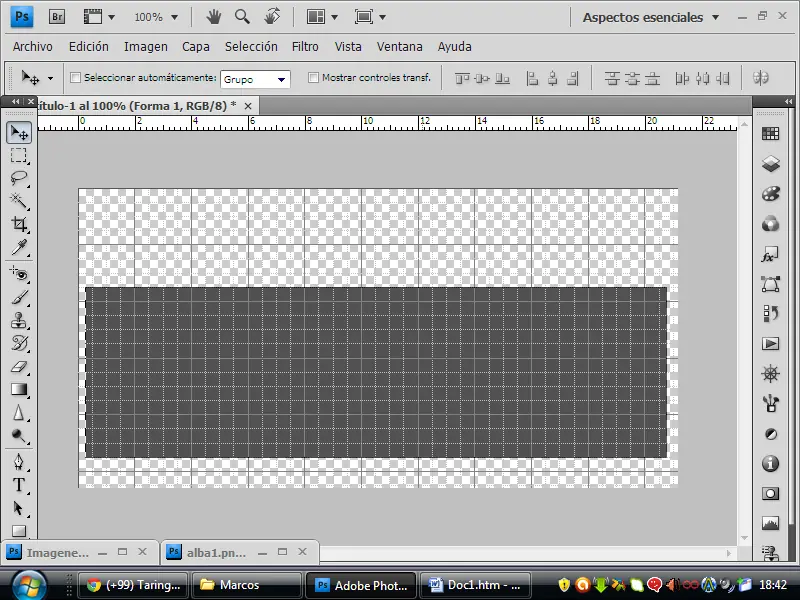Image resolution: width=800 pixels, height=600 pixels.
Task: Select the Rectangular Marquee tool
Action: 19,155
